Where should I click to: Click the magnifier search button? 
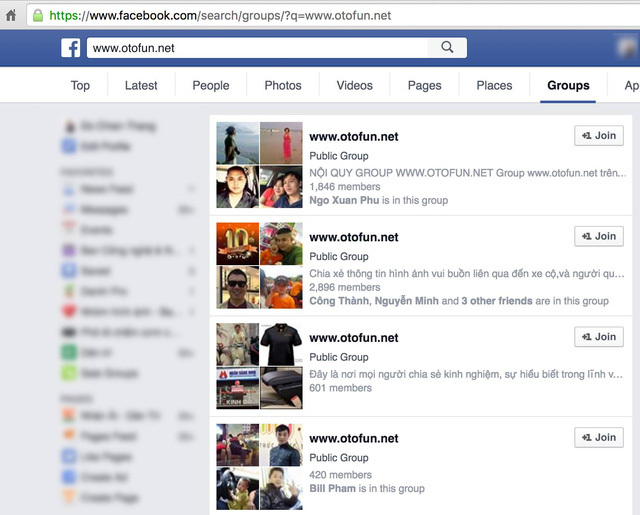[447, 47]
